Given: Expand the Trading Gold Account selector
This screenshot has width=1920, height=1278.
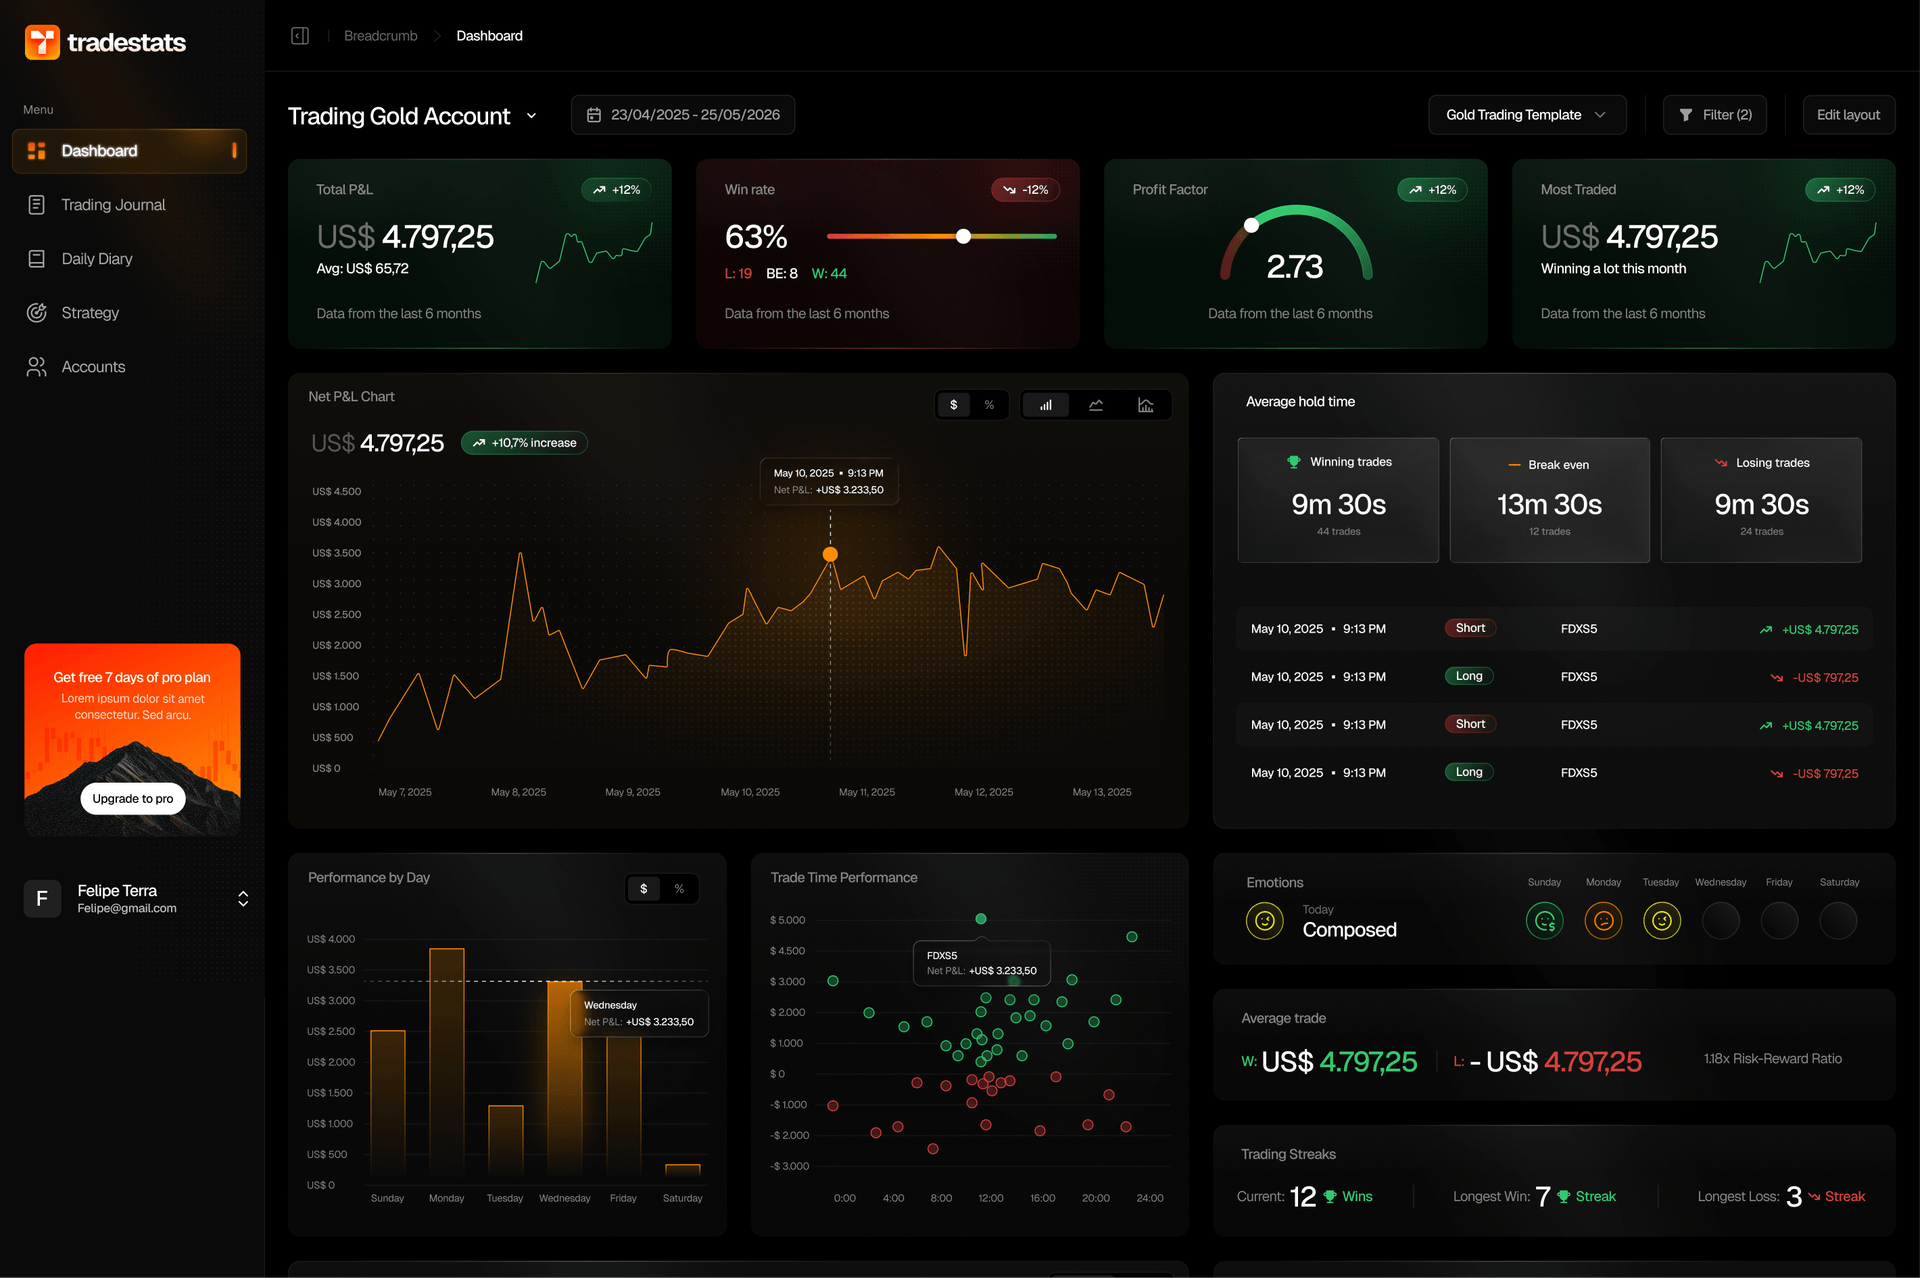Looking at the screenshot, I should (x=532, y=116).
